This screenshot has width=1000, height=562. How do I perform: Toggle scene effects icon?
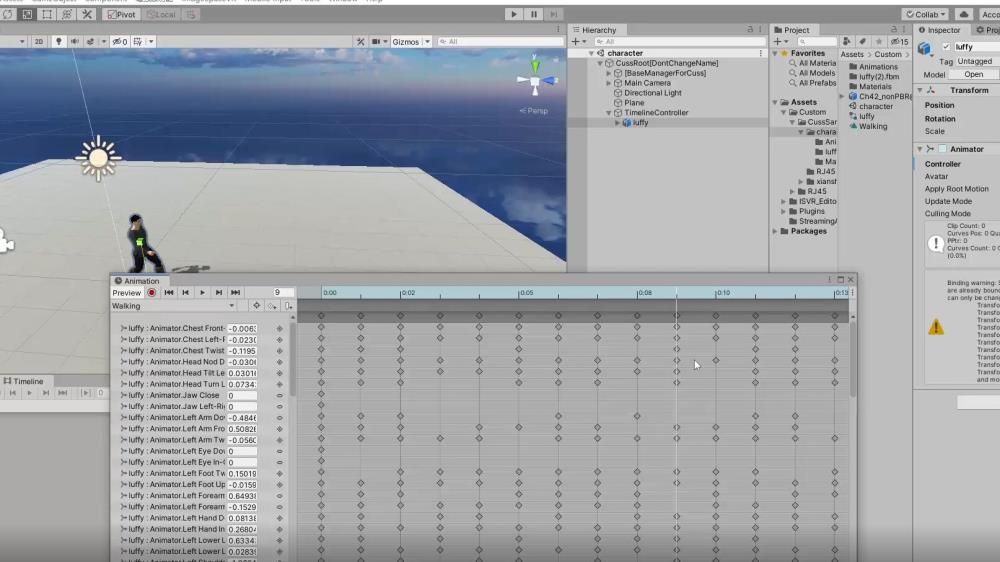click(x=90, y=41)
